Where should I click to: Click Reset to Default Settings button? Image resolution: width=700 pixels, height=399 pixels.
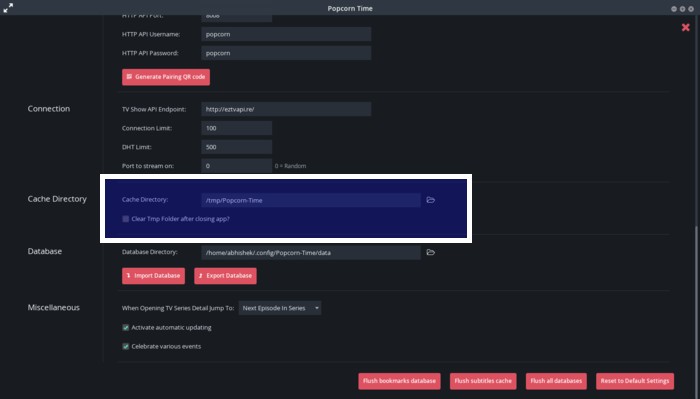click(x=635, y=381)
